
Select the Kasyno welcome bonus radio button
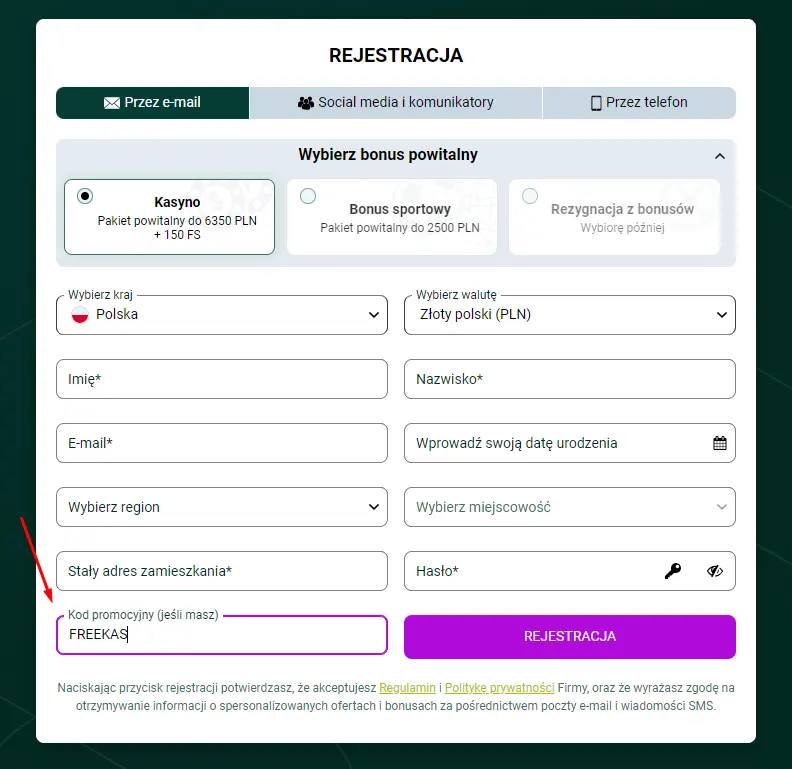[x=85, y=196]
